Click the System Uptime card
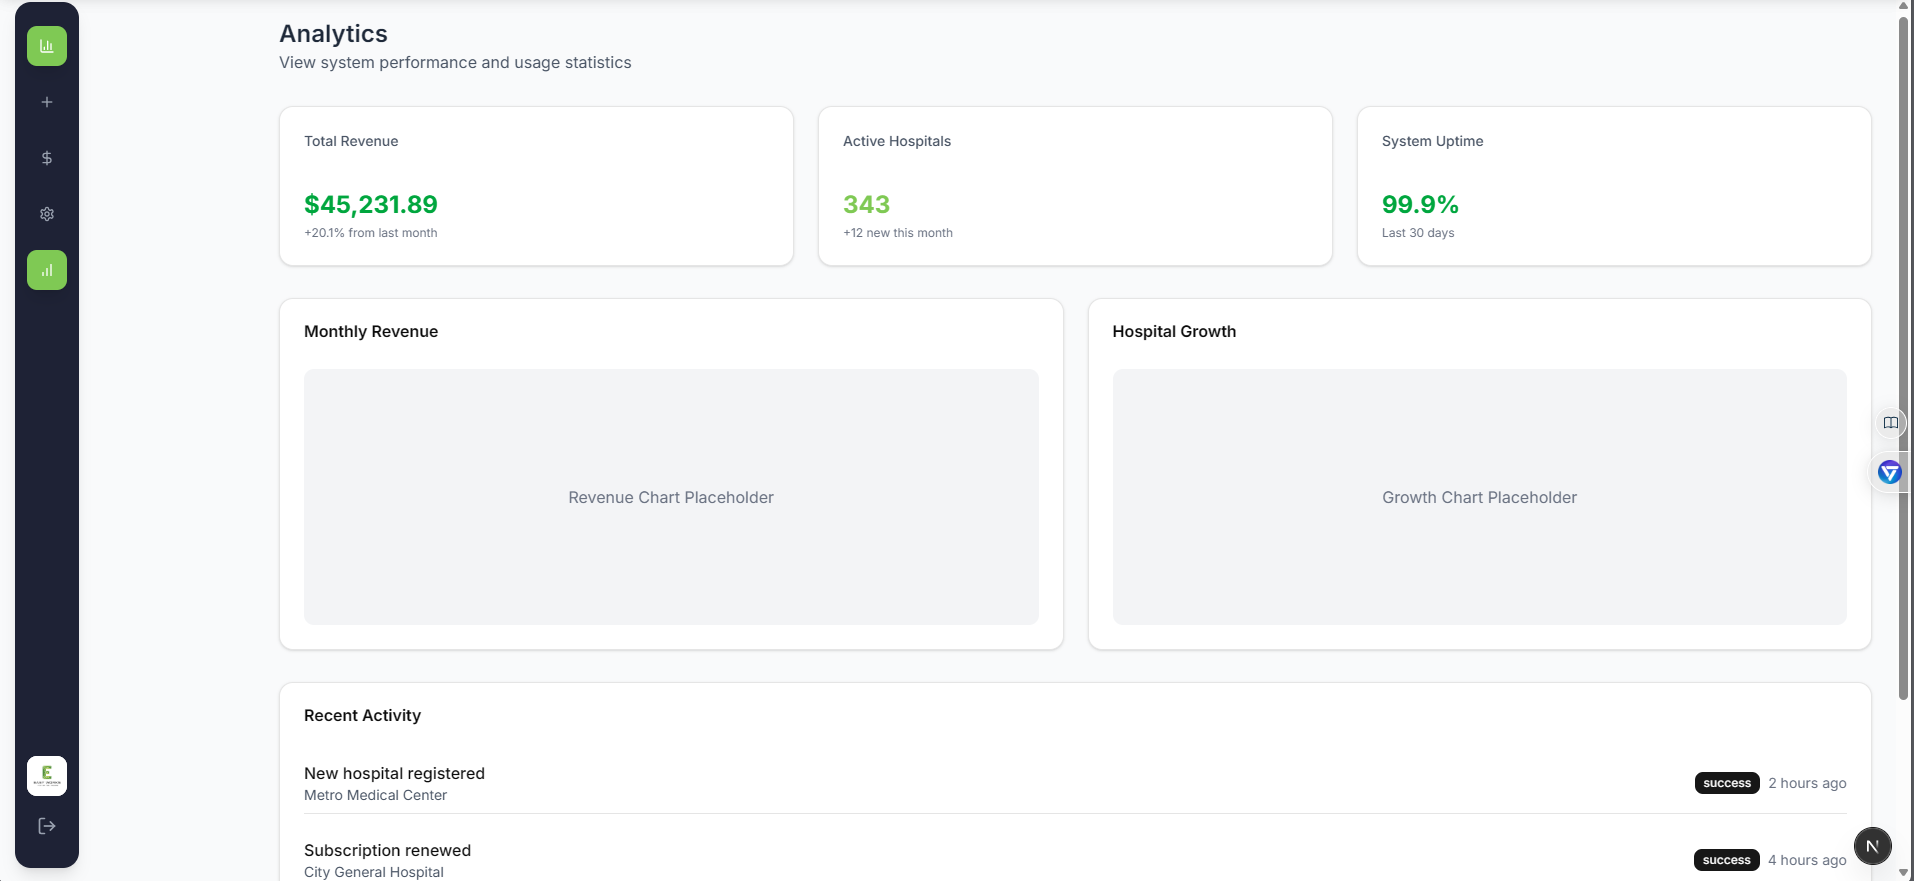The width and height of the screenshot is (1914, 881). click(x=1613, y=186)
